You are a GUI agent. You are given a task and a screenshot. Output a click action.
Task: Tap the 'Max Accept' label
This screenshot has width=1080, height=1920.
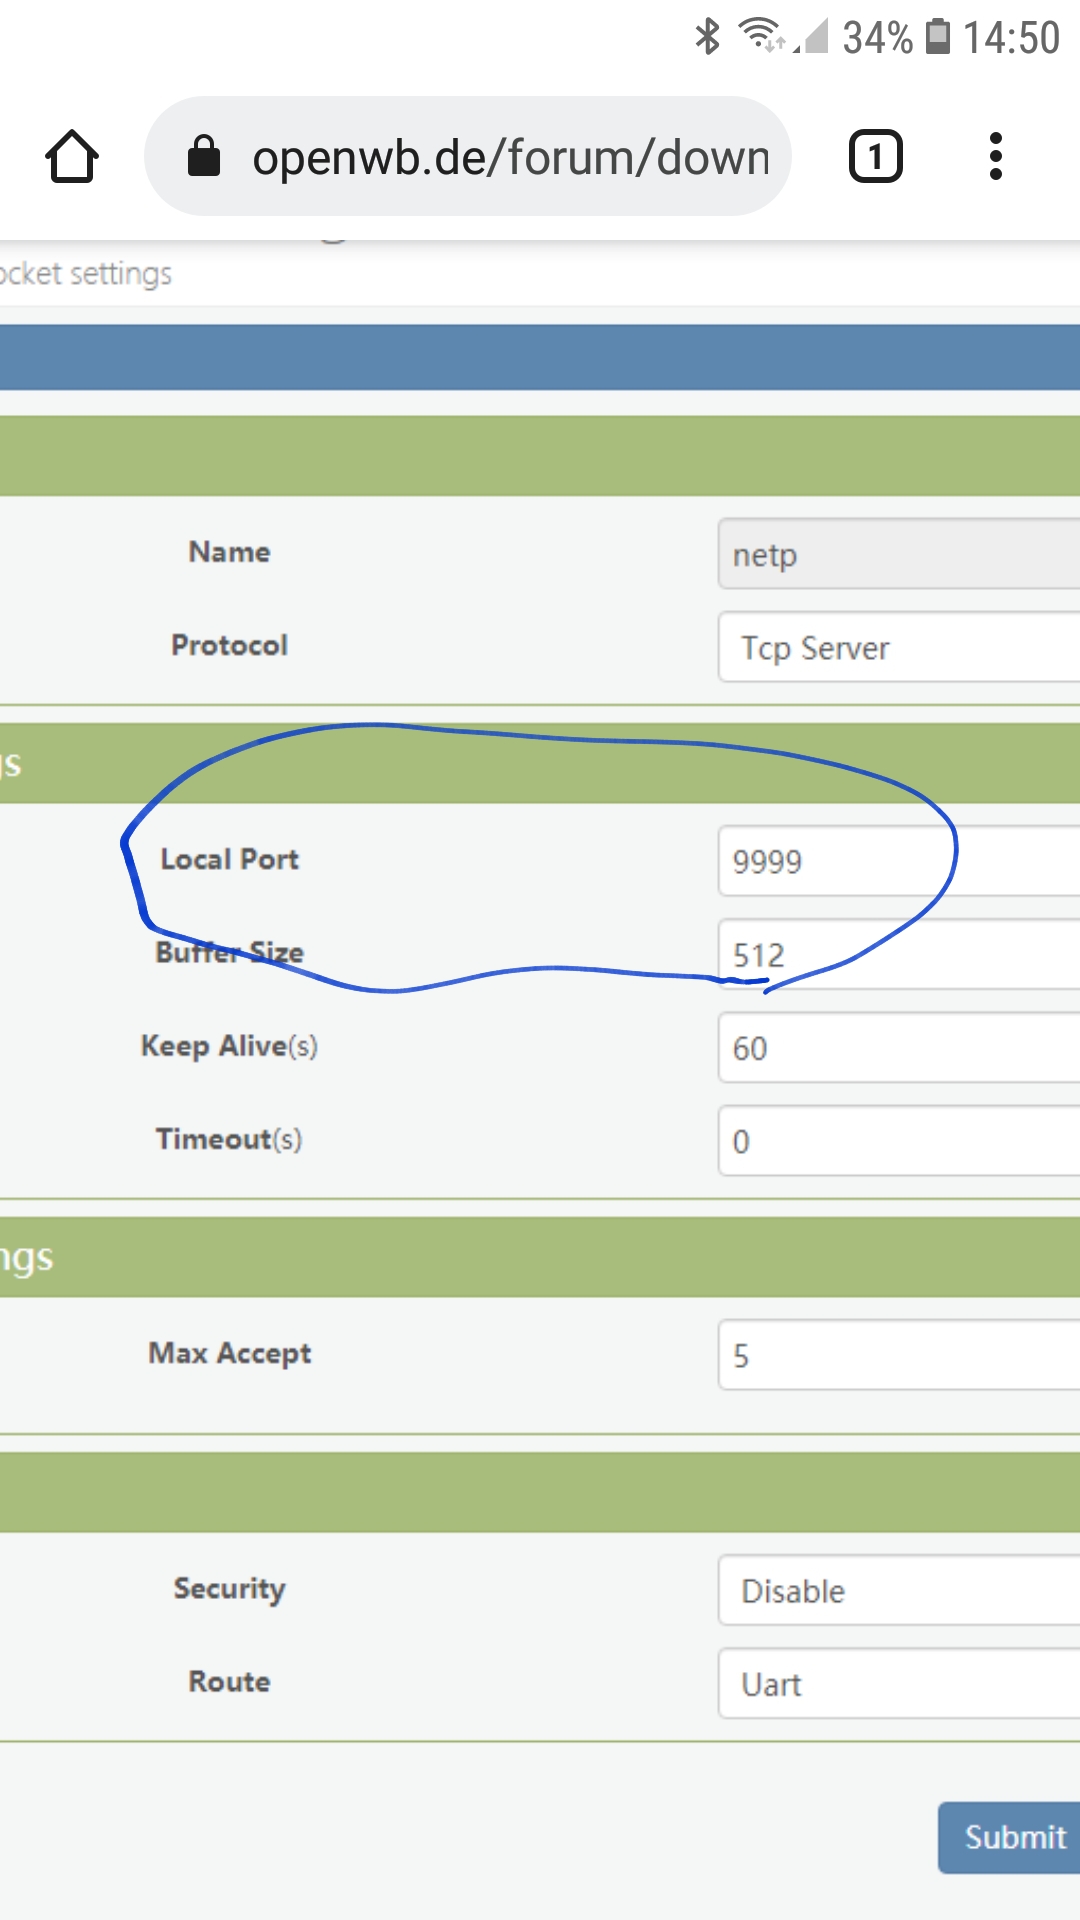pyautogui.click(x=230, y=1353)
